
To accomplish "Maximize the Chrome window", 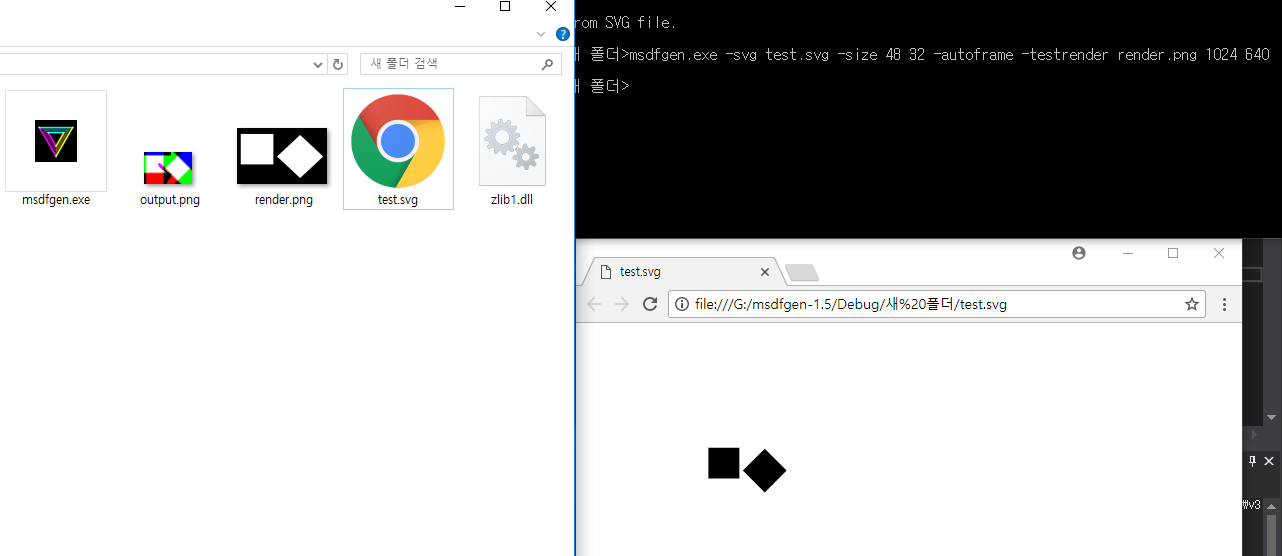I will (1173, 253).
